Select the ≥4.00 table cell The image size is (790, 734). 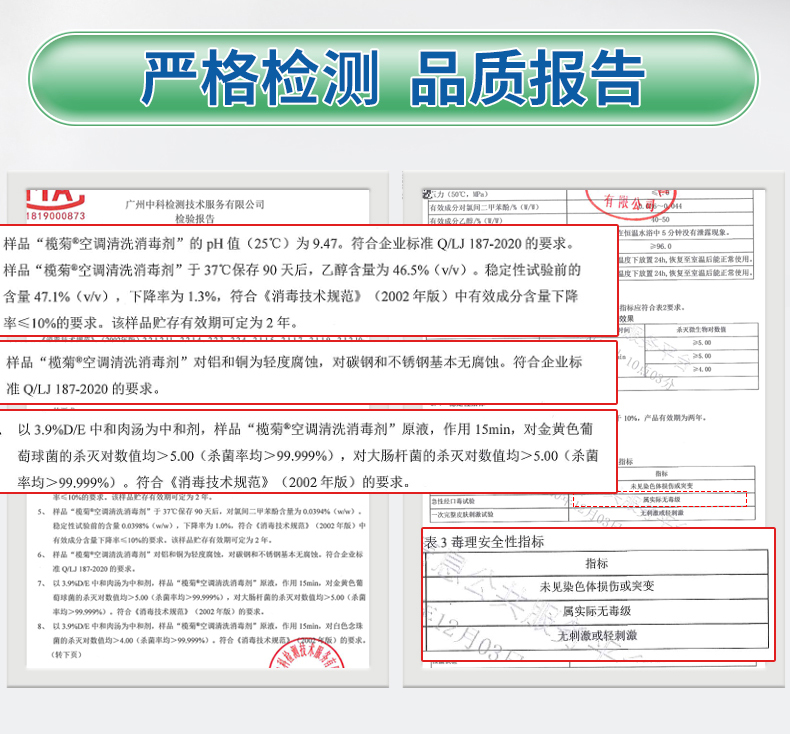click(x=702, y=369)
